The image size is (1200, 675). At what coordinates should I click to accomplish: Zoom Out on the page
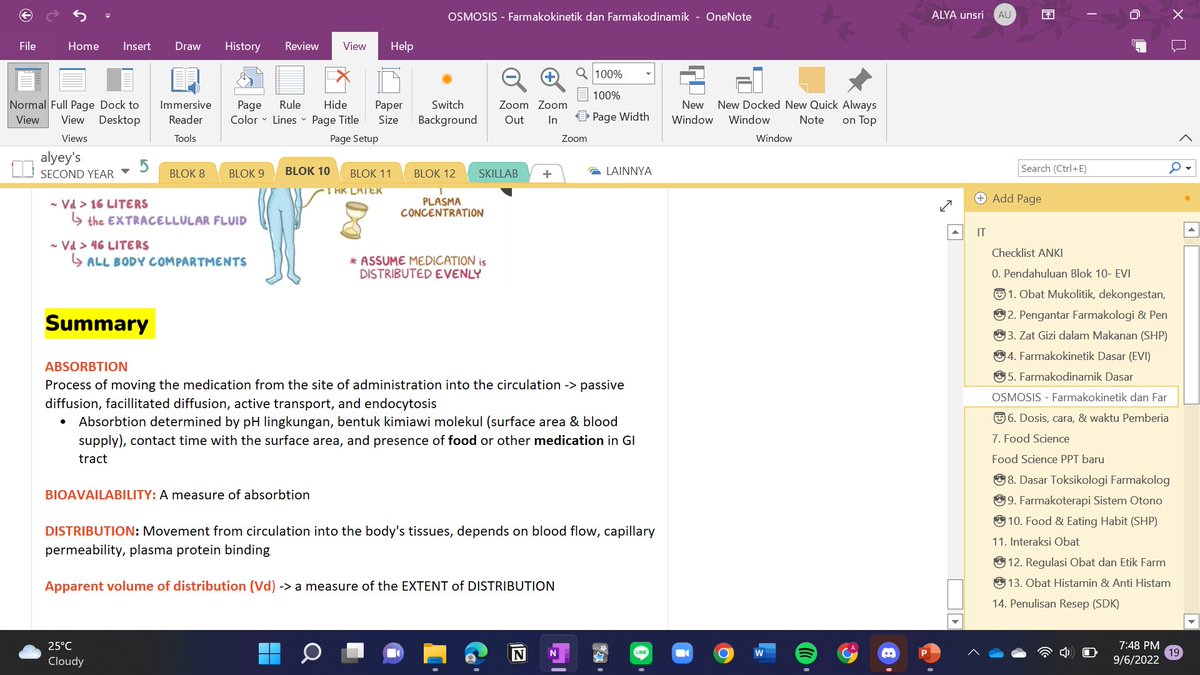coord(513,95)
